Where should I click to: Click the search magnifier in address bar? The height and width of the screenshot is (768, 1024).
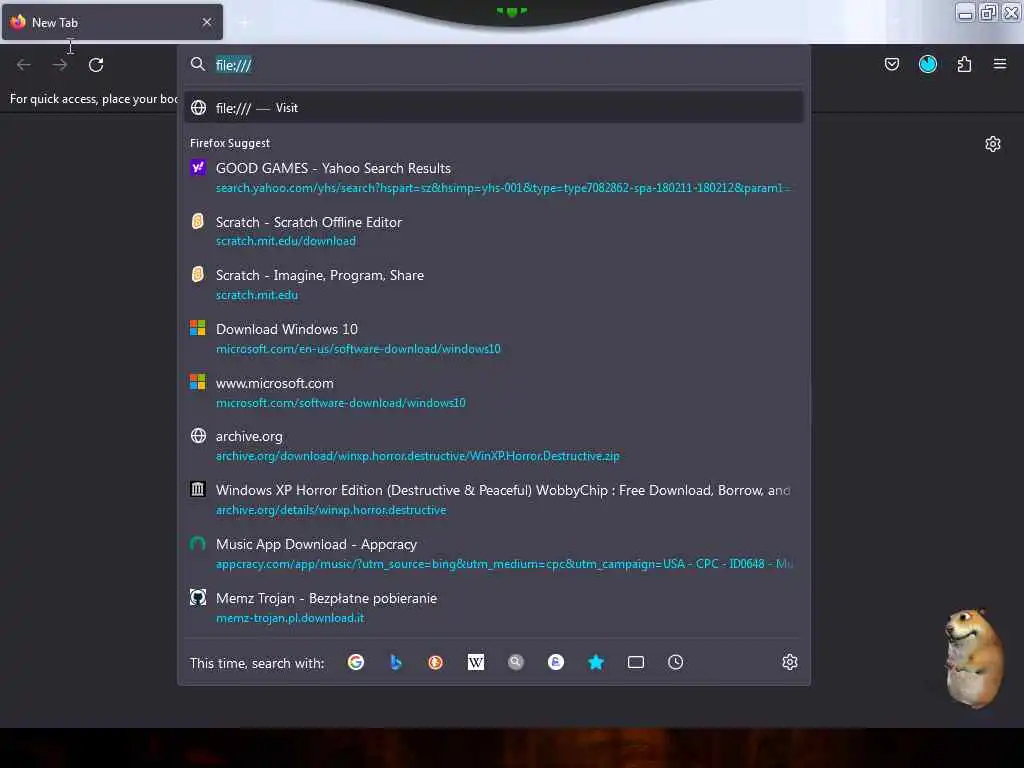(197, 64)
